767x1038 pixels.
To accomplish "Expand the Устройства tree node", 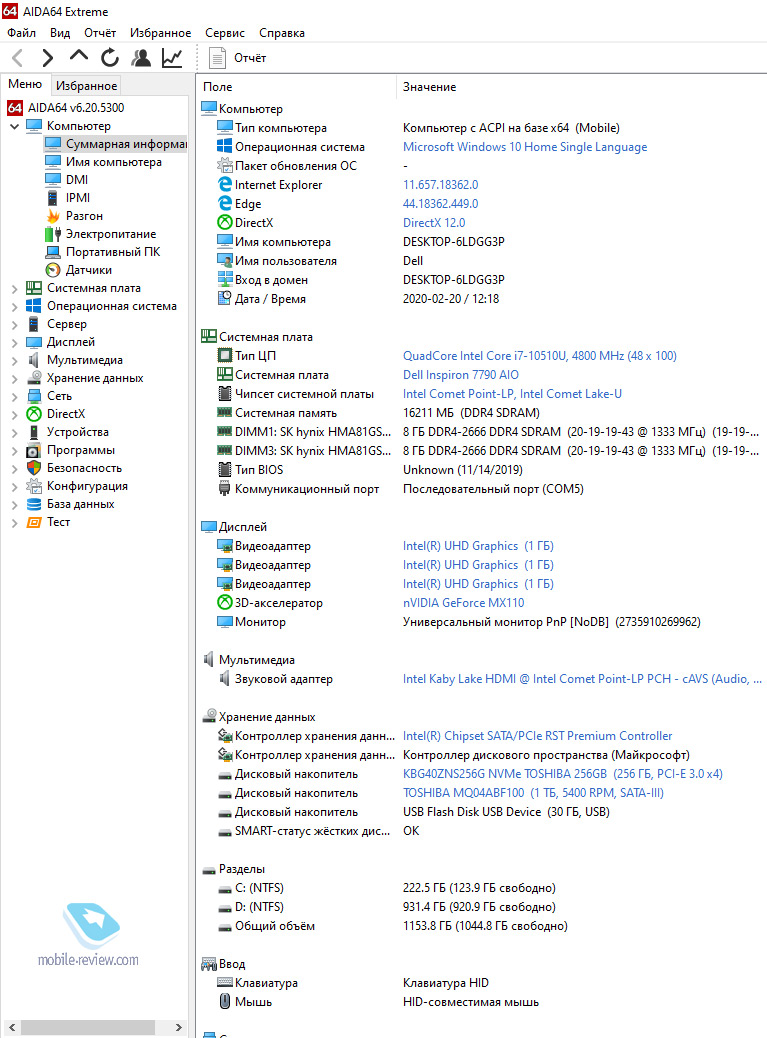I will 15,432.
